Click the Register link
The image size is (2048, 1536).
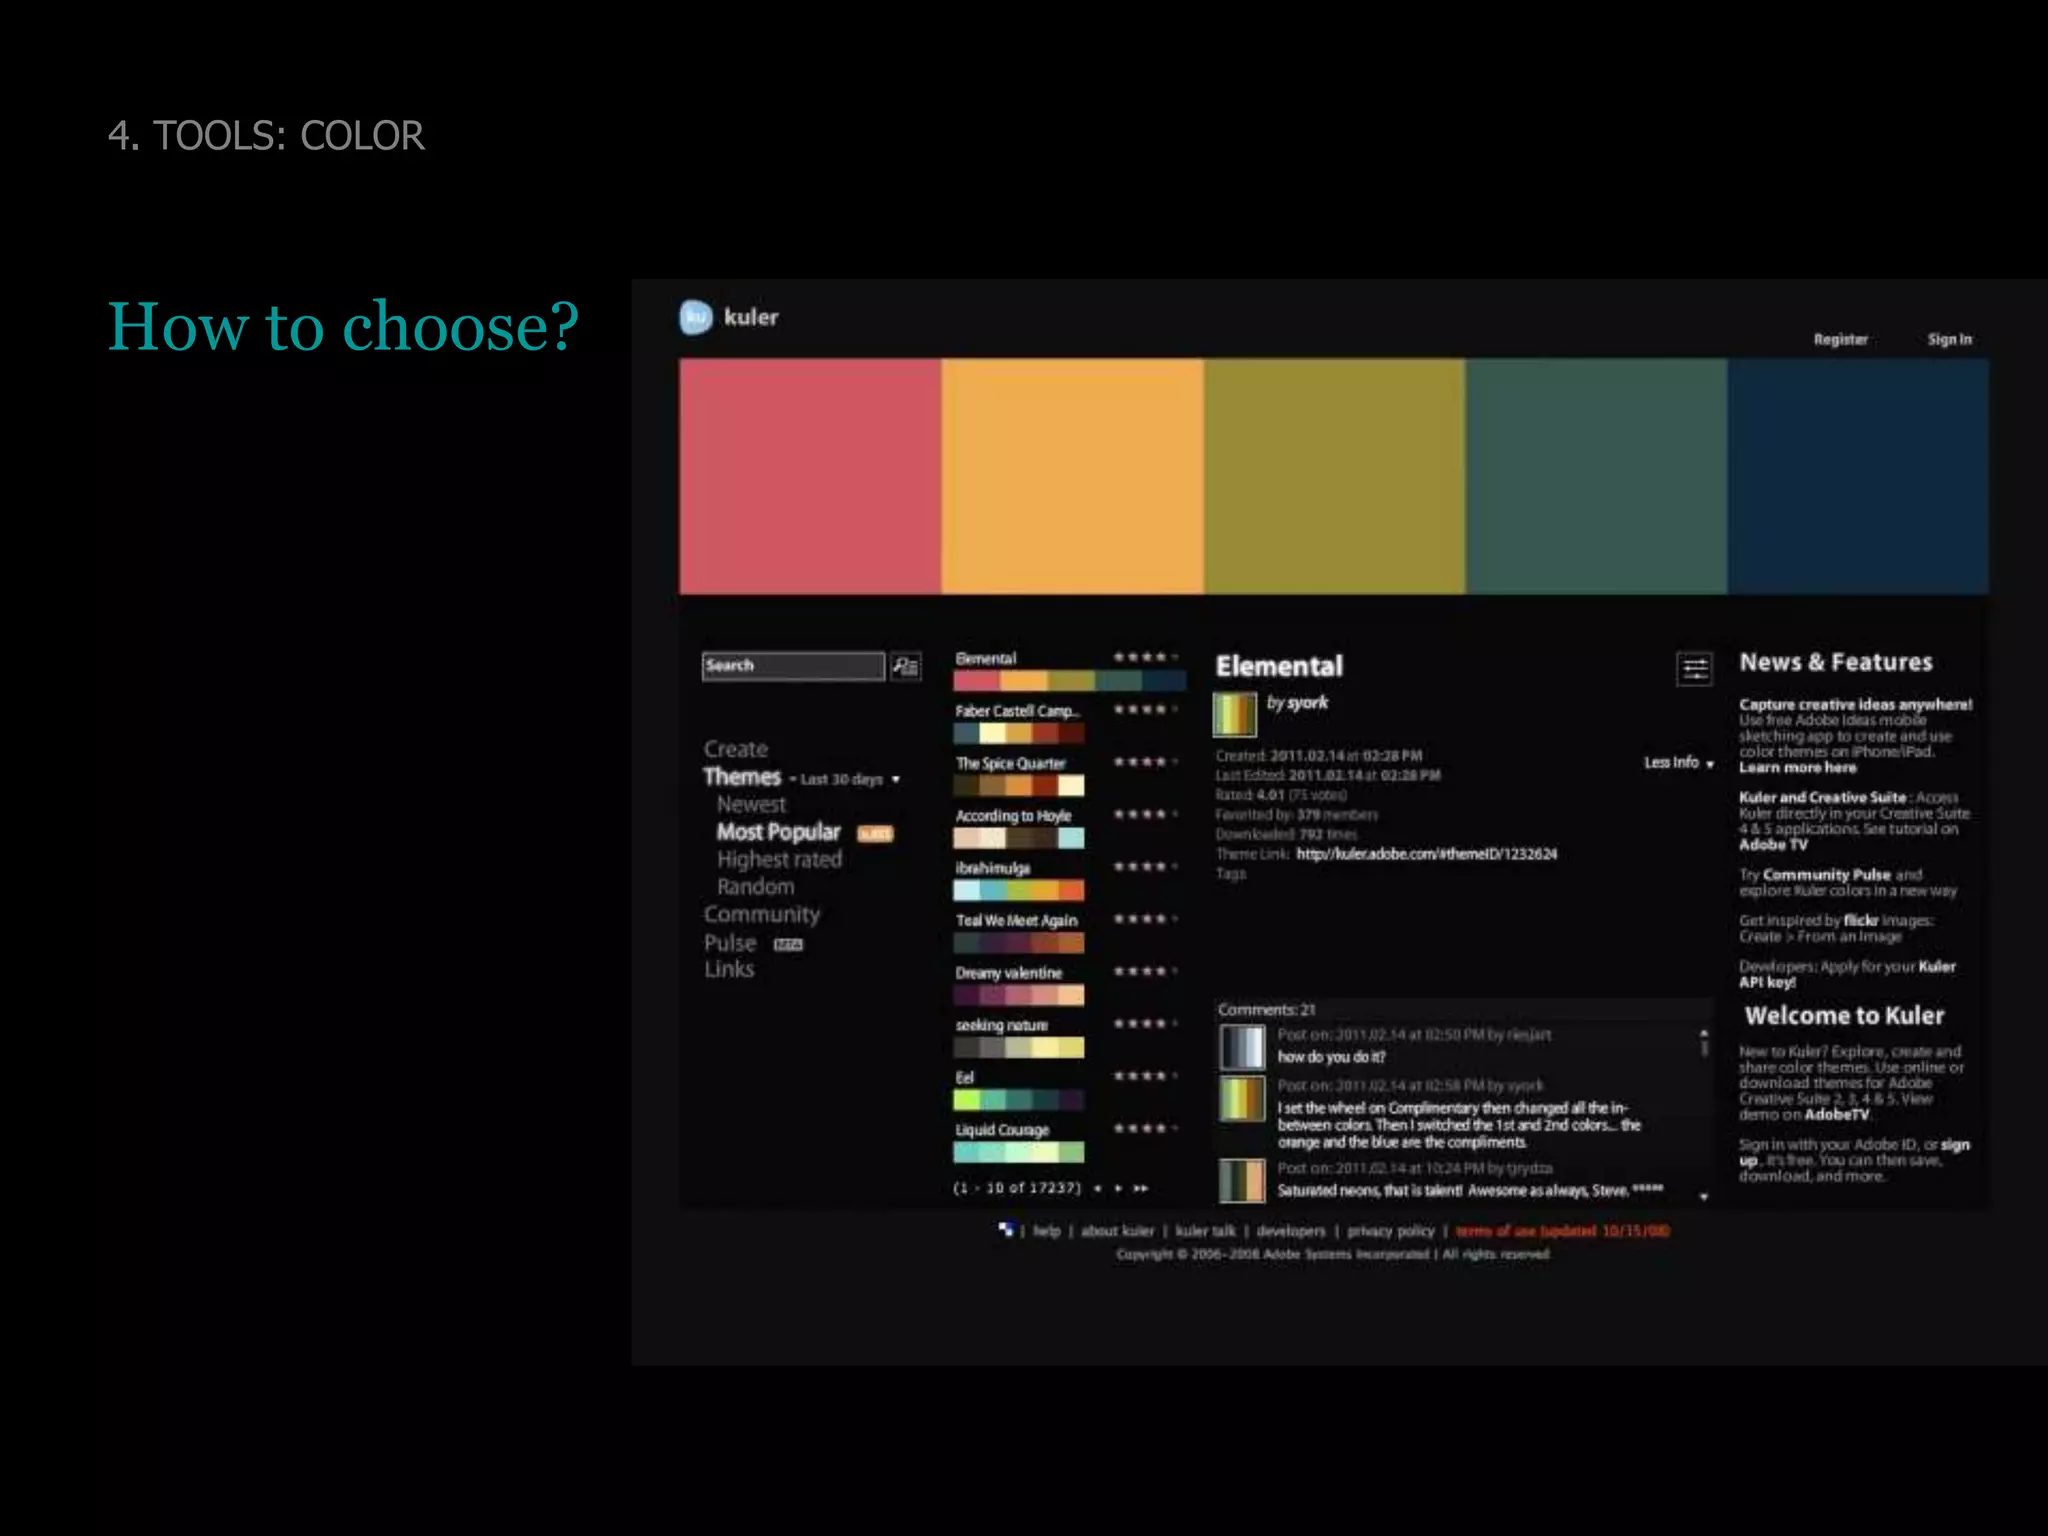pyautogui.click(x=1841, y=339)
